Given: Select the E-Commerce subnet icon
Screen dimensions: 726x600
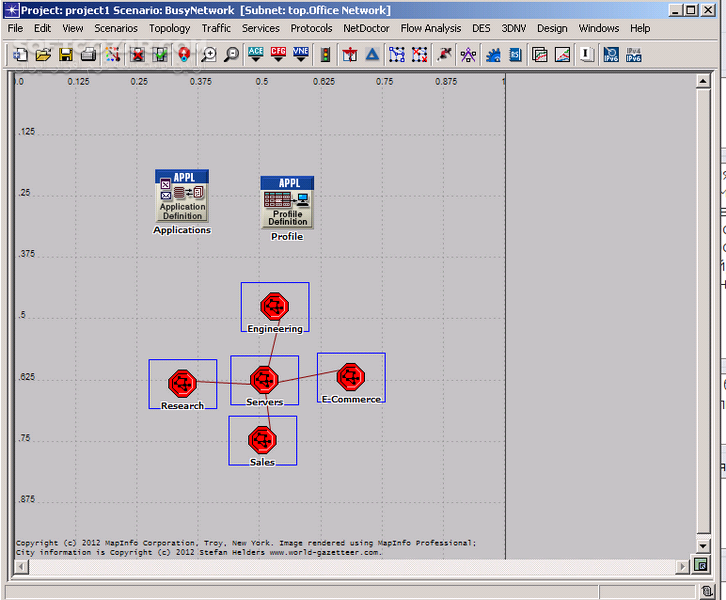Looking at the screenshot, I should pyautogui.click(x=351, y=377).
